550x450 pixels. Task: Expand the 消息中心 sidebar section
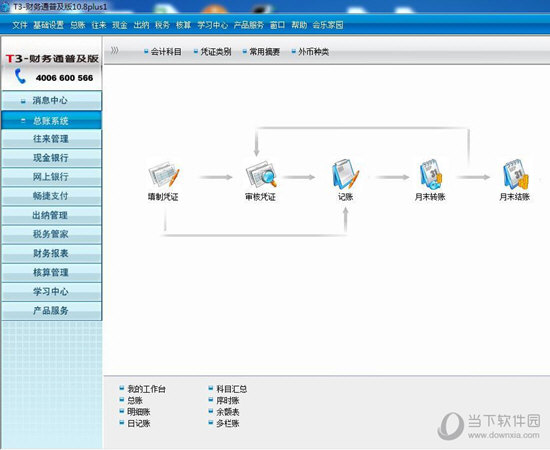[x=52, y=100]
